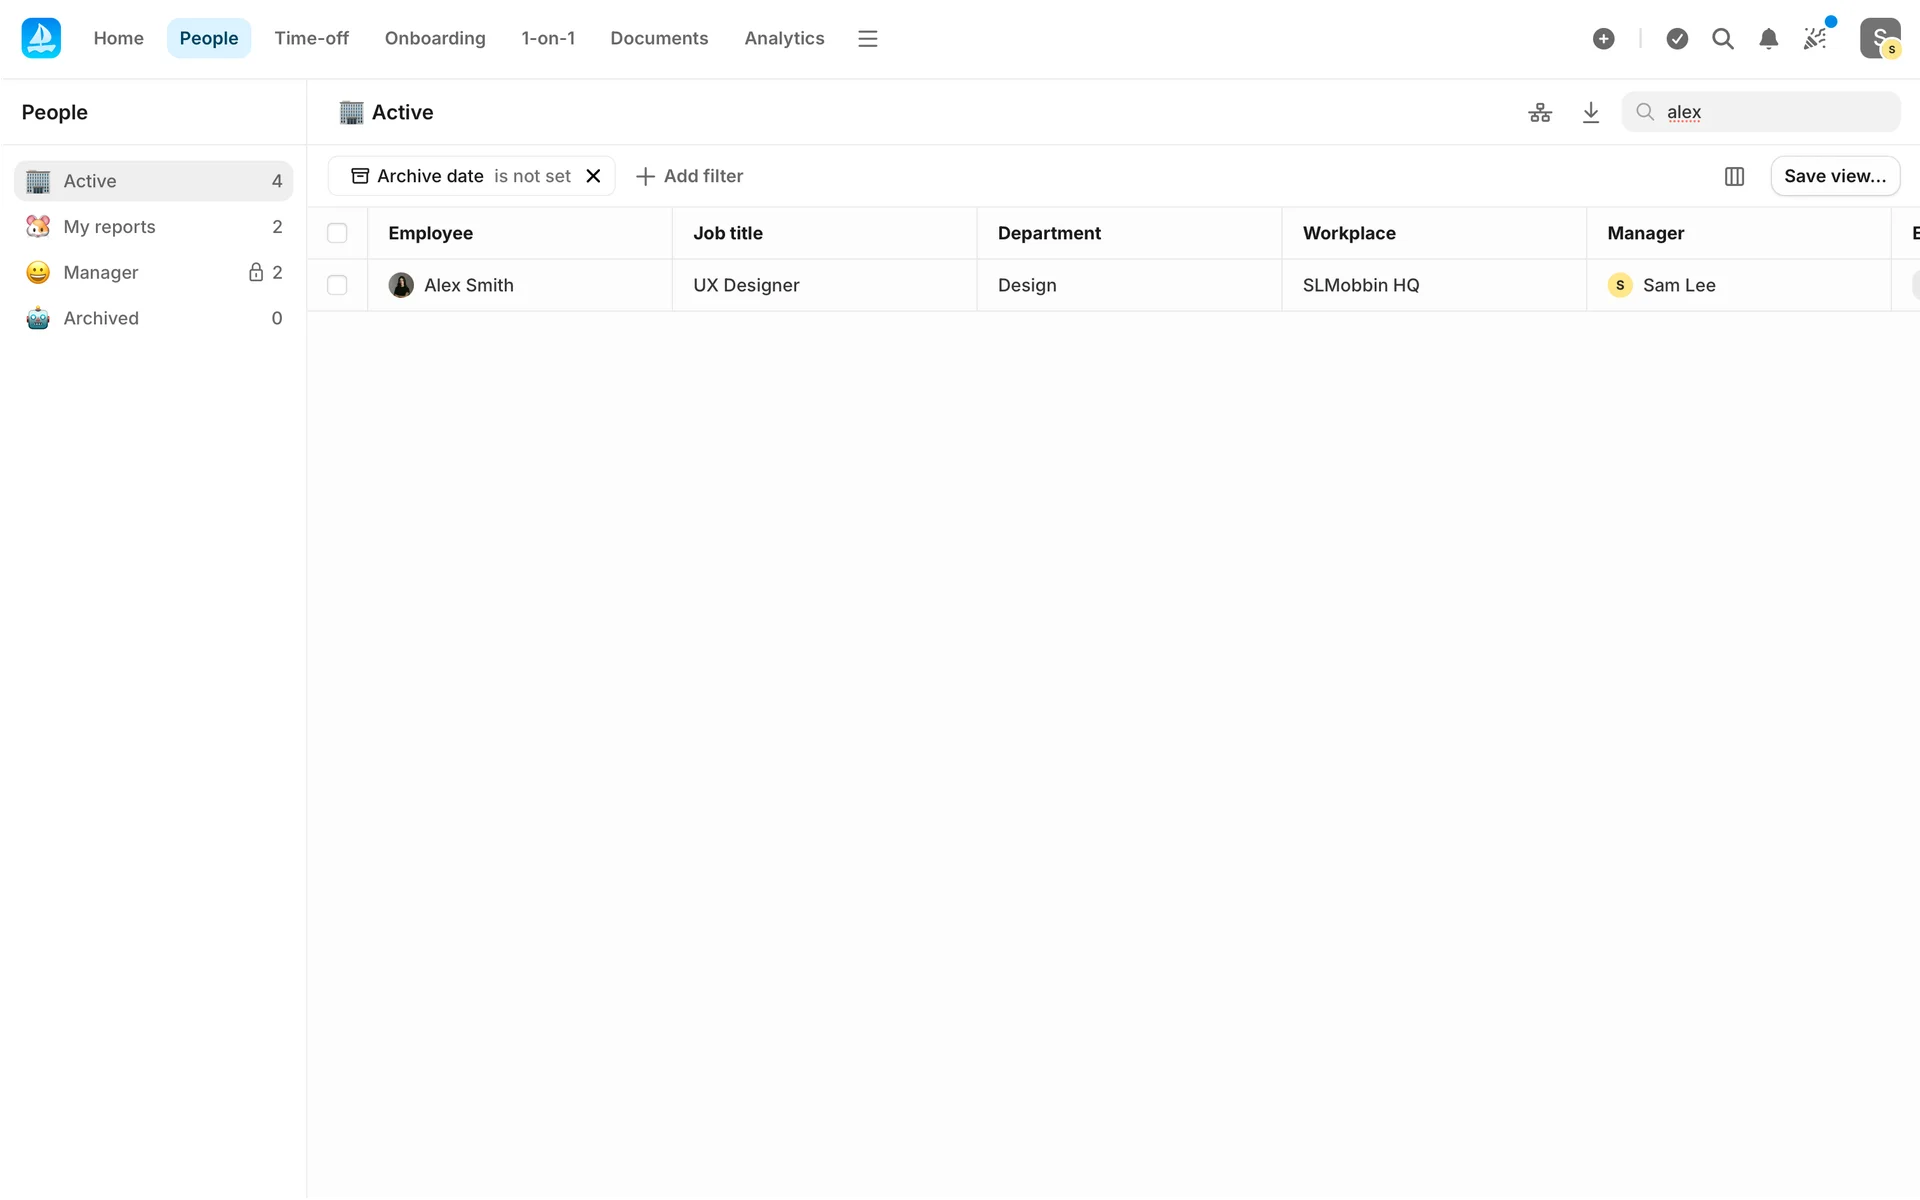Click the plus create icon in header
1920x1200 pixels.
pos(1603,38)
